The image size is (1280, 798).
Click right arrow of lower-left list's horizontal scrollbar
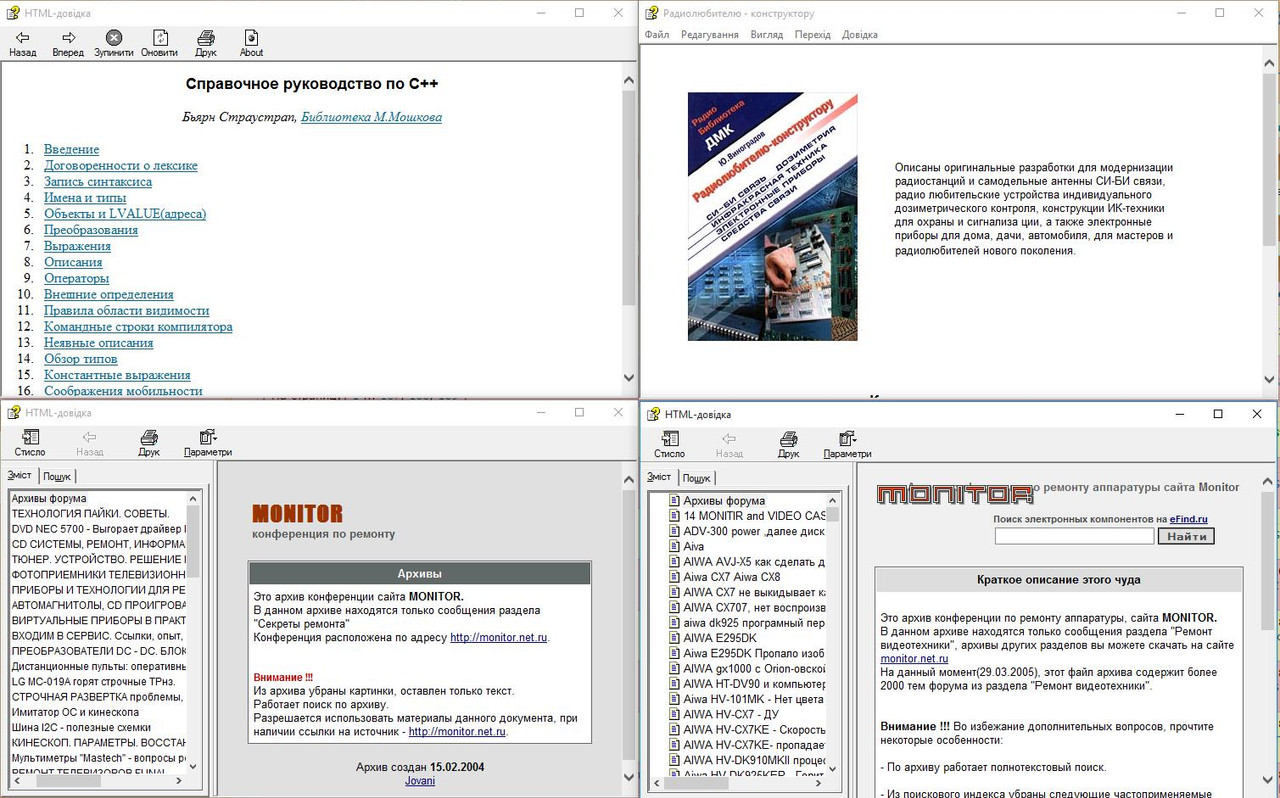179,781
